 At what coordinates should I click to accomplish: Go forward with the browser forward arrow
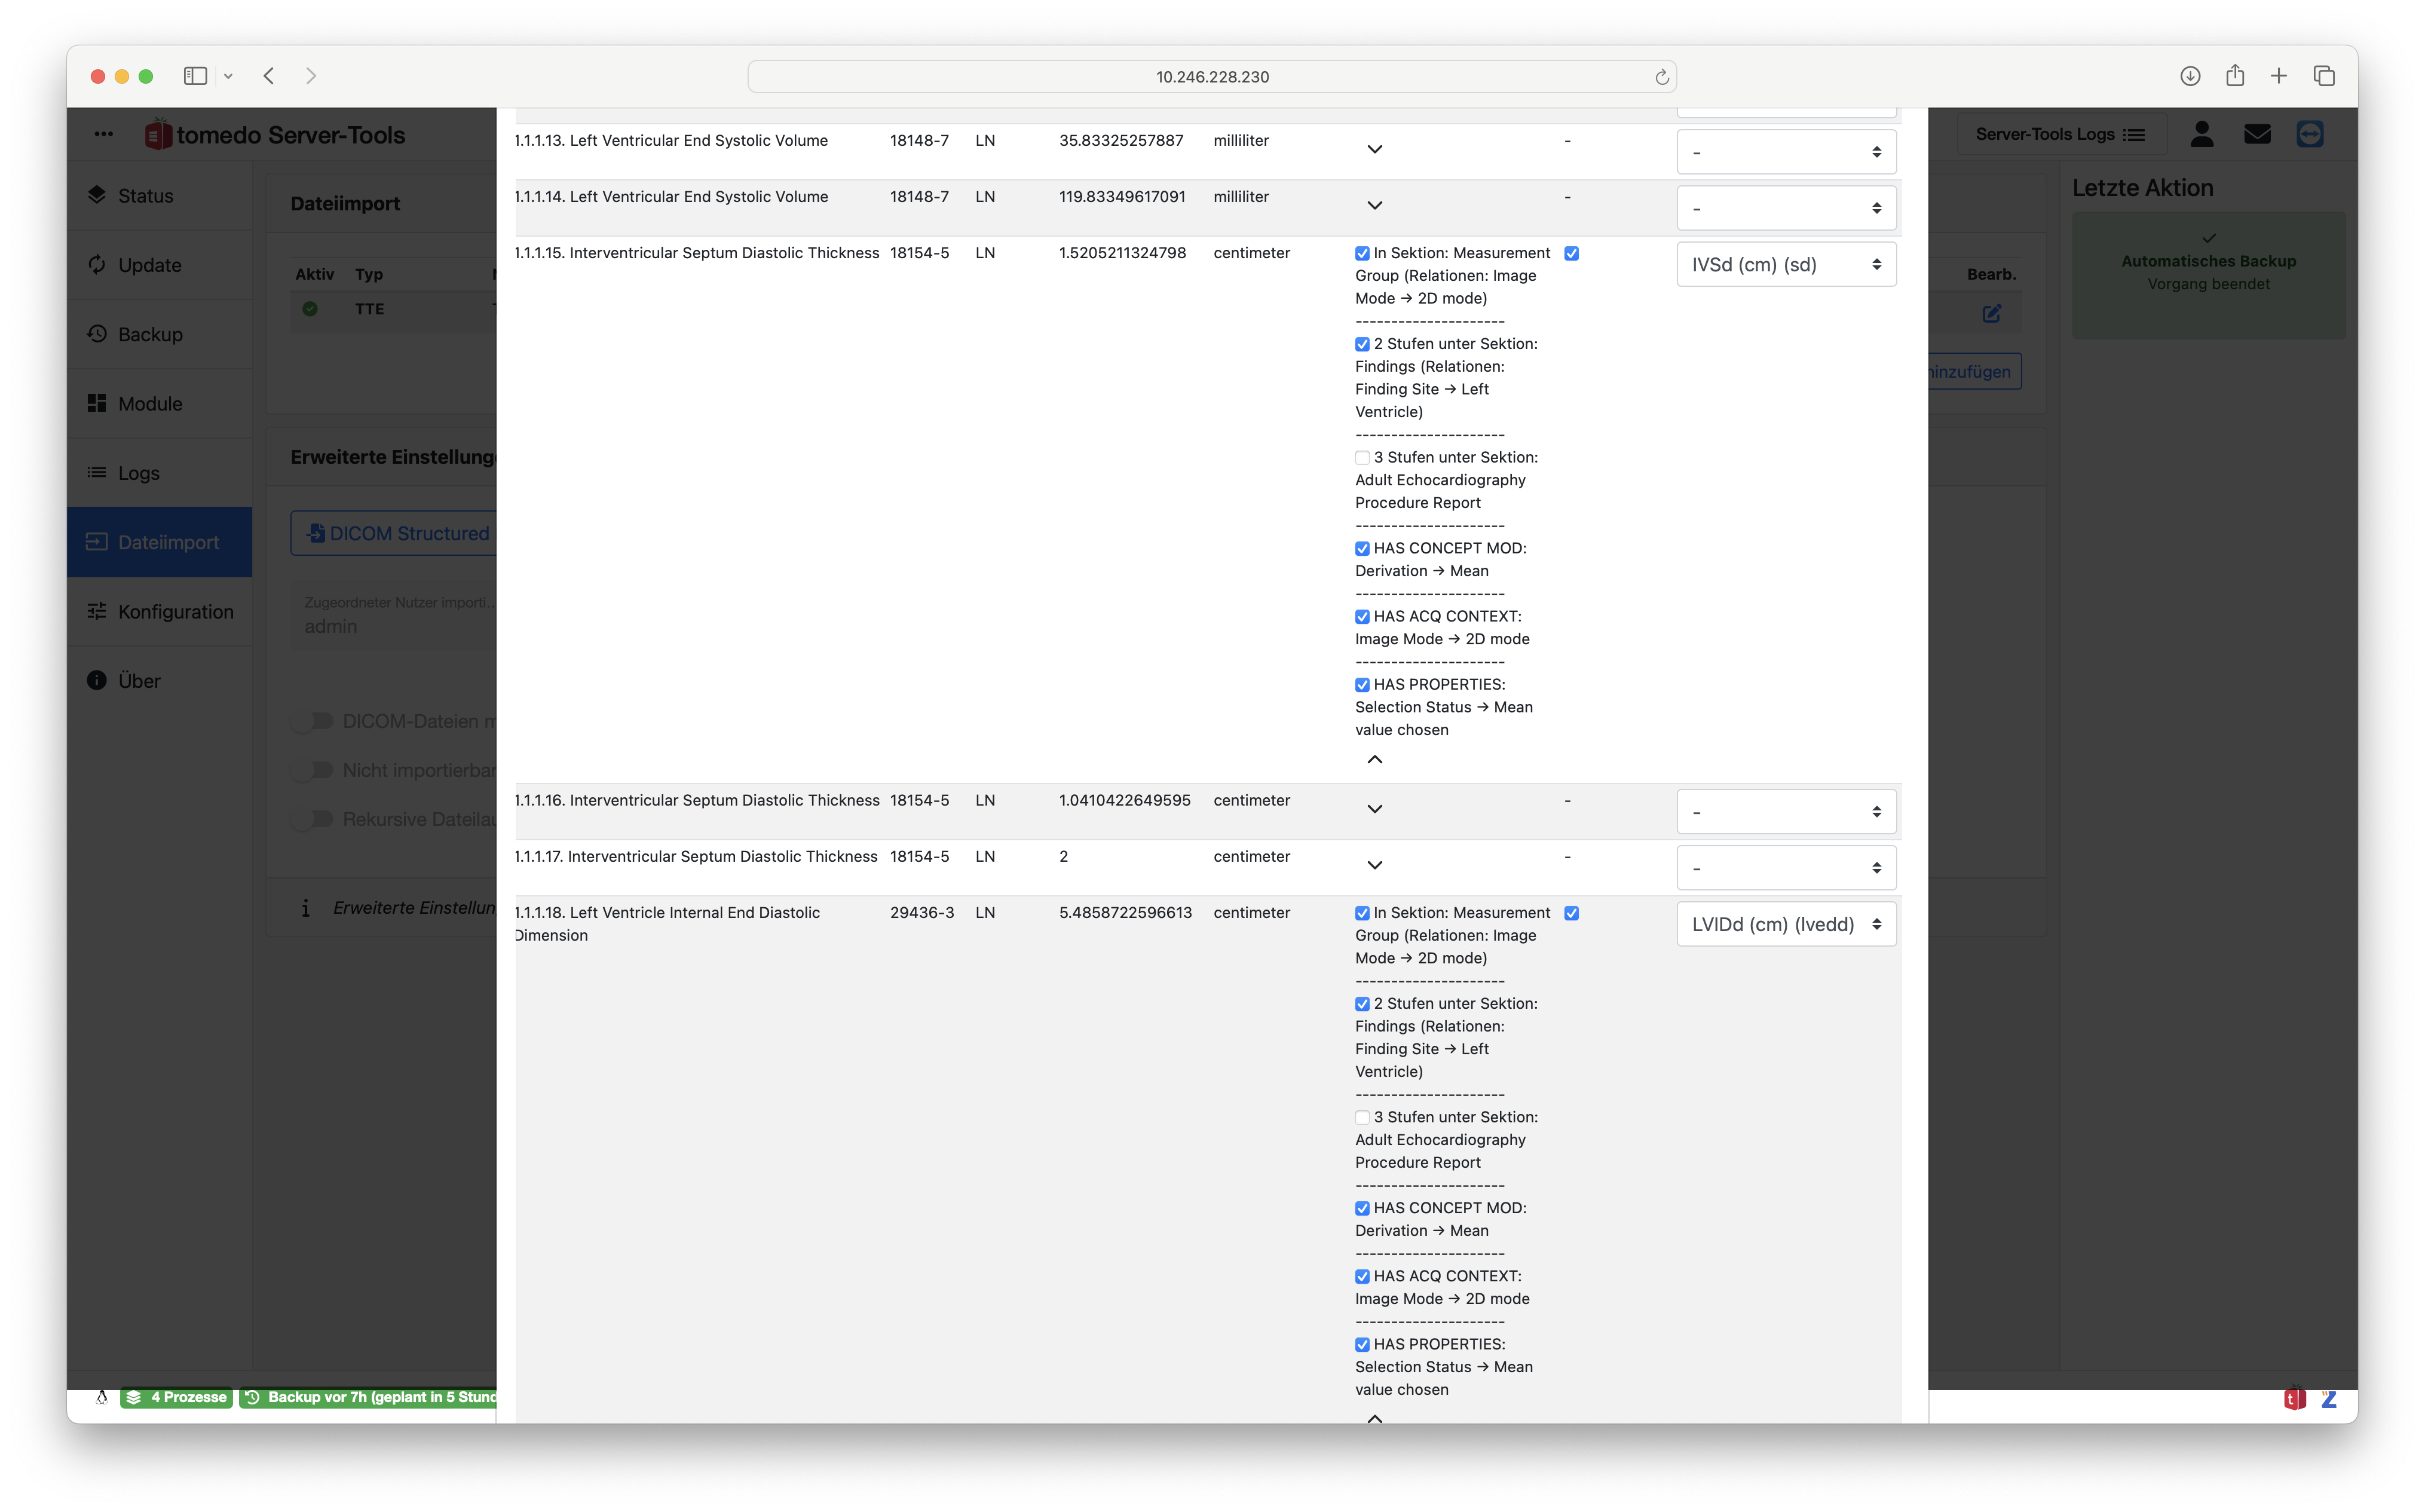tap(311, 76)
